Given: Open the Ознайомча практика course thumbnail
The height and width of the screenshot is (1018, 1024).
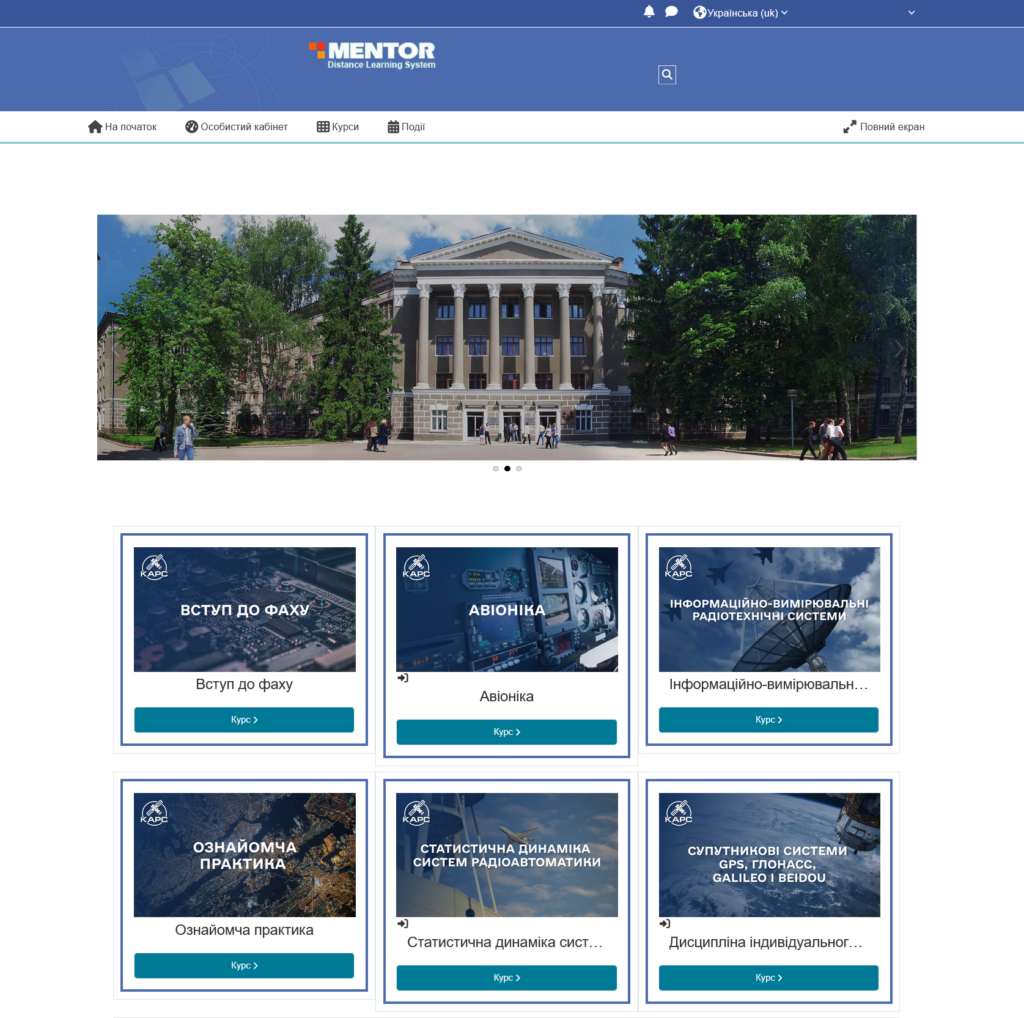Looking at the screenshot, I should click(x=245, y=855).
